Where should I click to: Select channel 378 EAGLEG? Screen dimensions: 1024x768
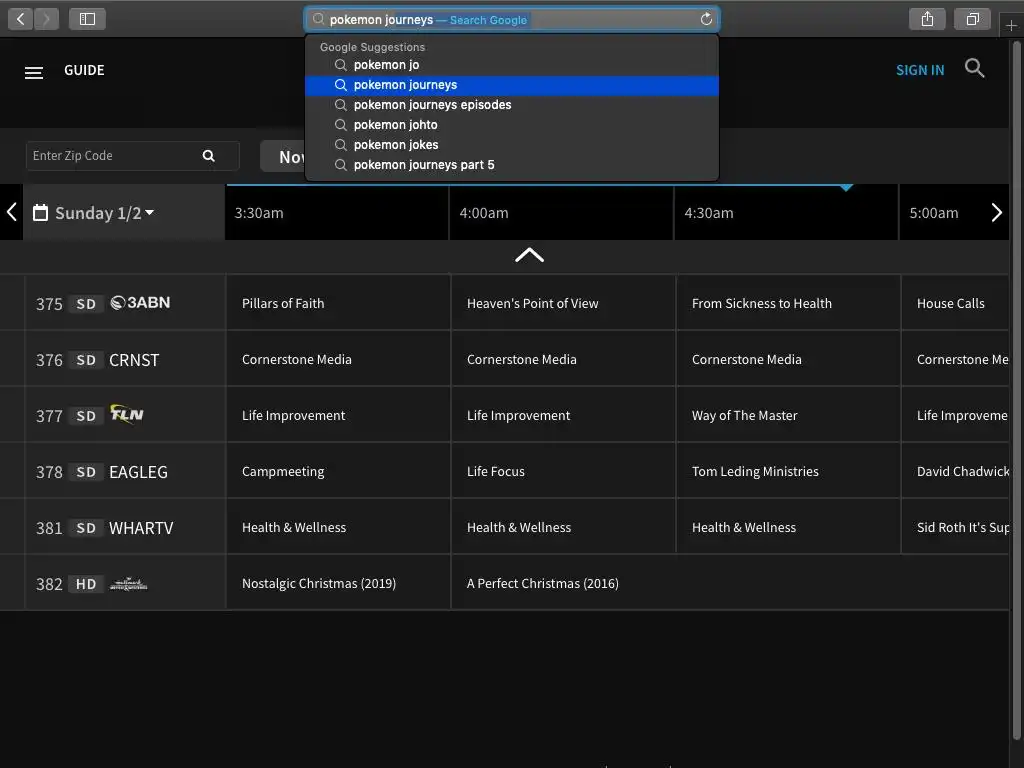pos(125,472)
